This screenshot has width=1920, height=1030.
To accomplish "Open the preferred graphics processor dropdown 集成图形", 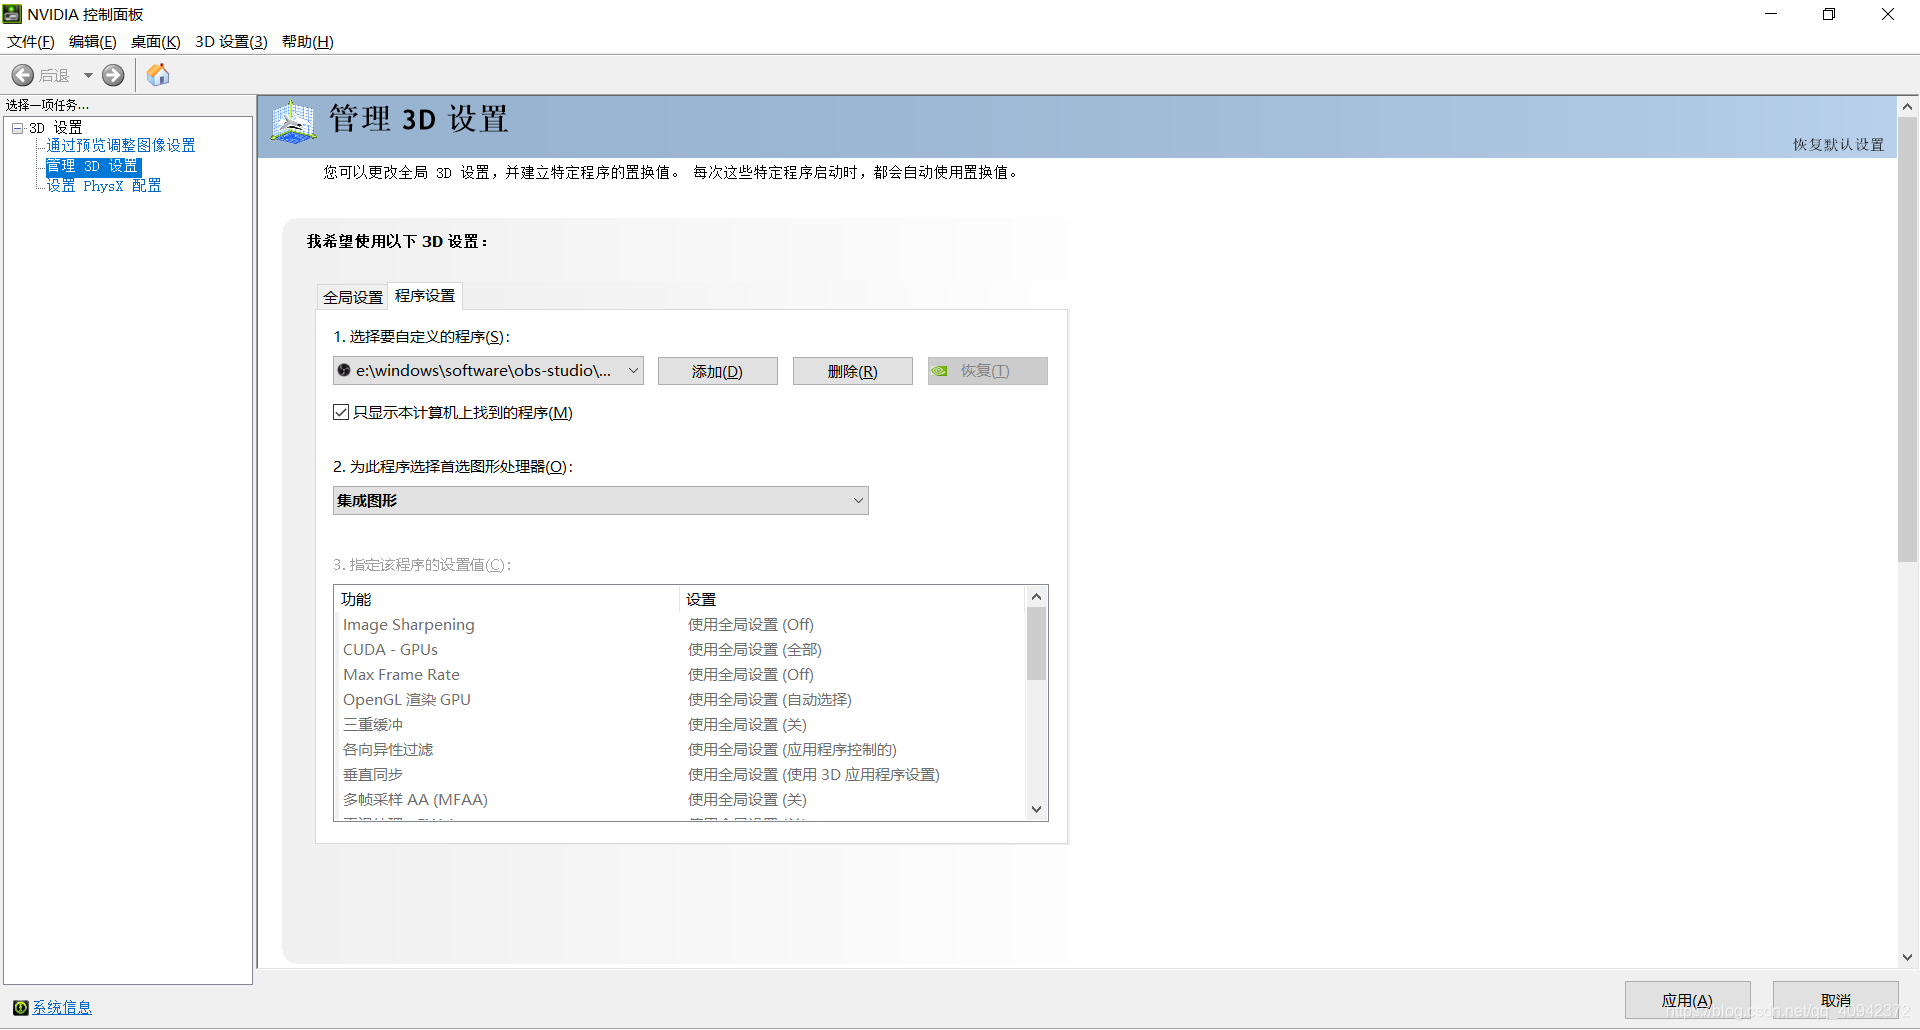I will [x=600, y=500].
